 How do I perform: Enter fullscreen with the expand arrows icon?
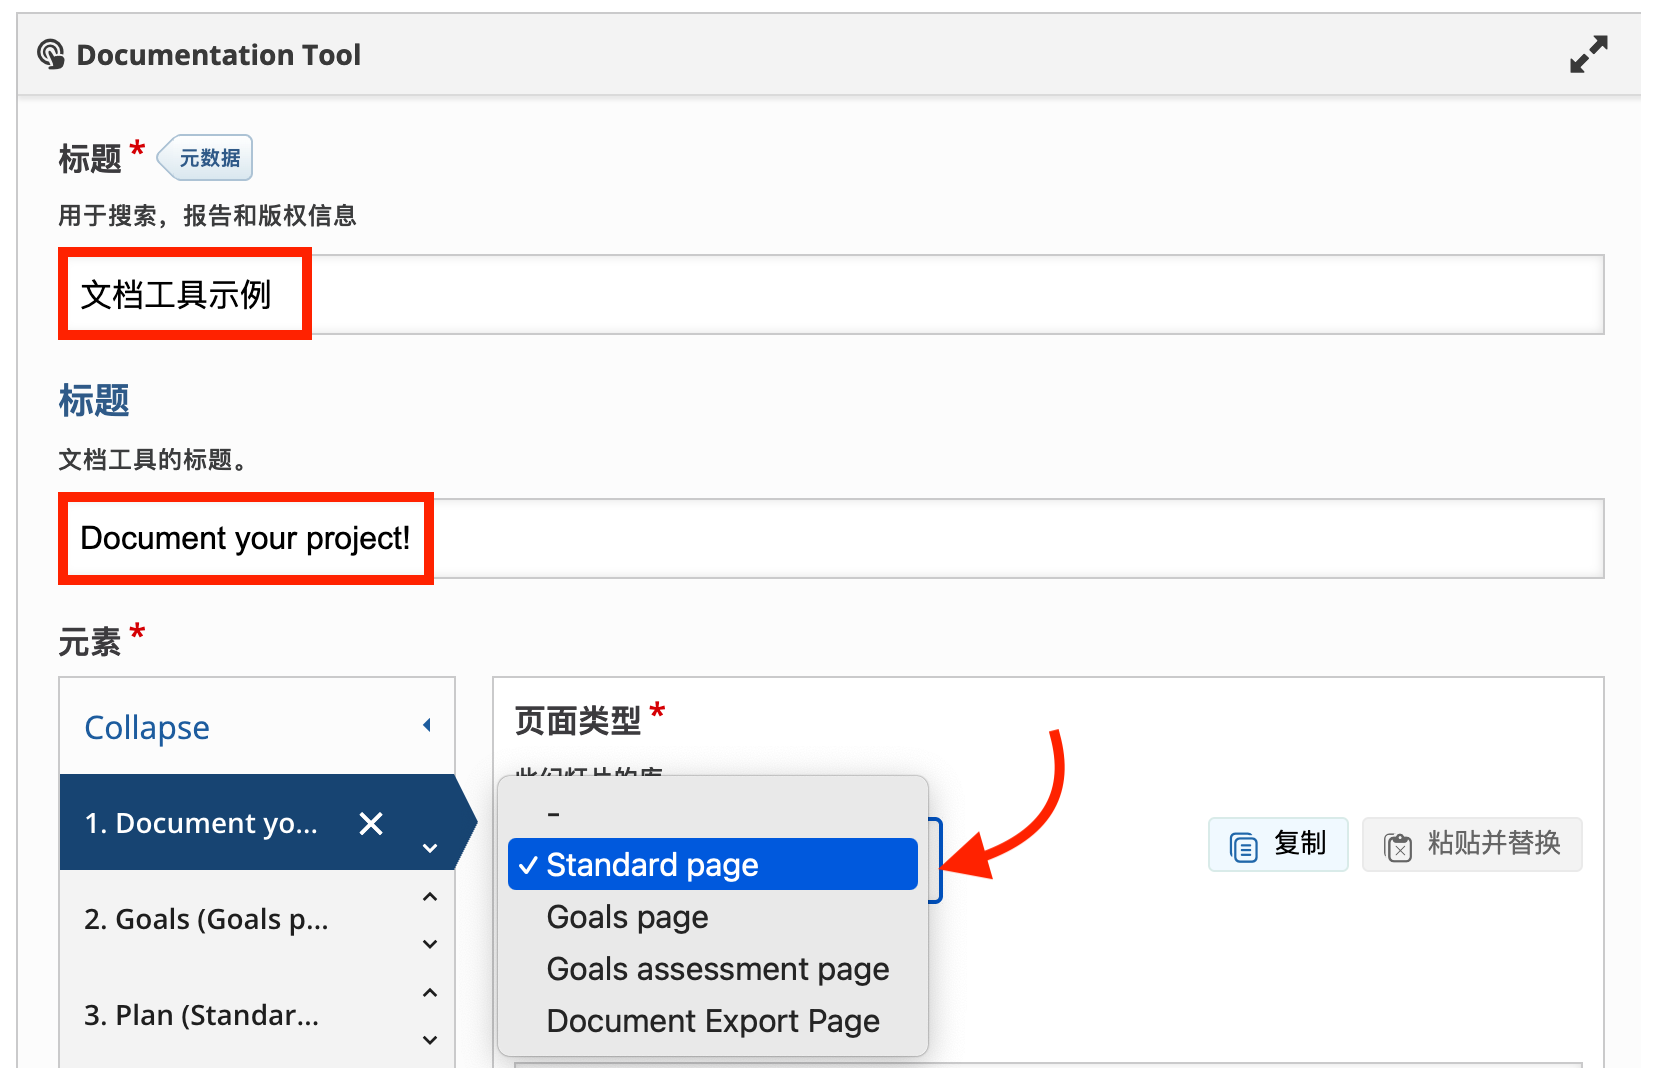coord(1588,54)
